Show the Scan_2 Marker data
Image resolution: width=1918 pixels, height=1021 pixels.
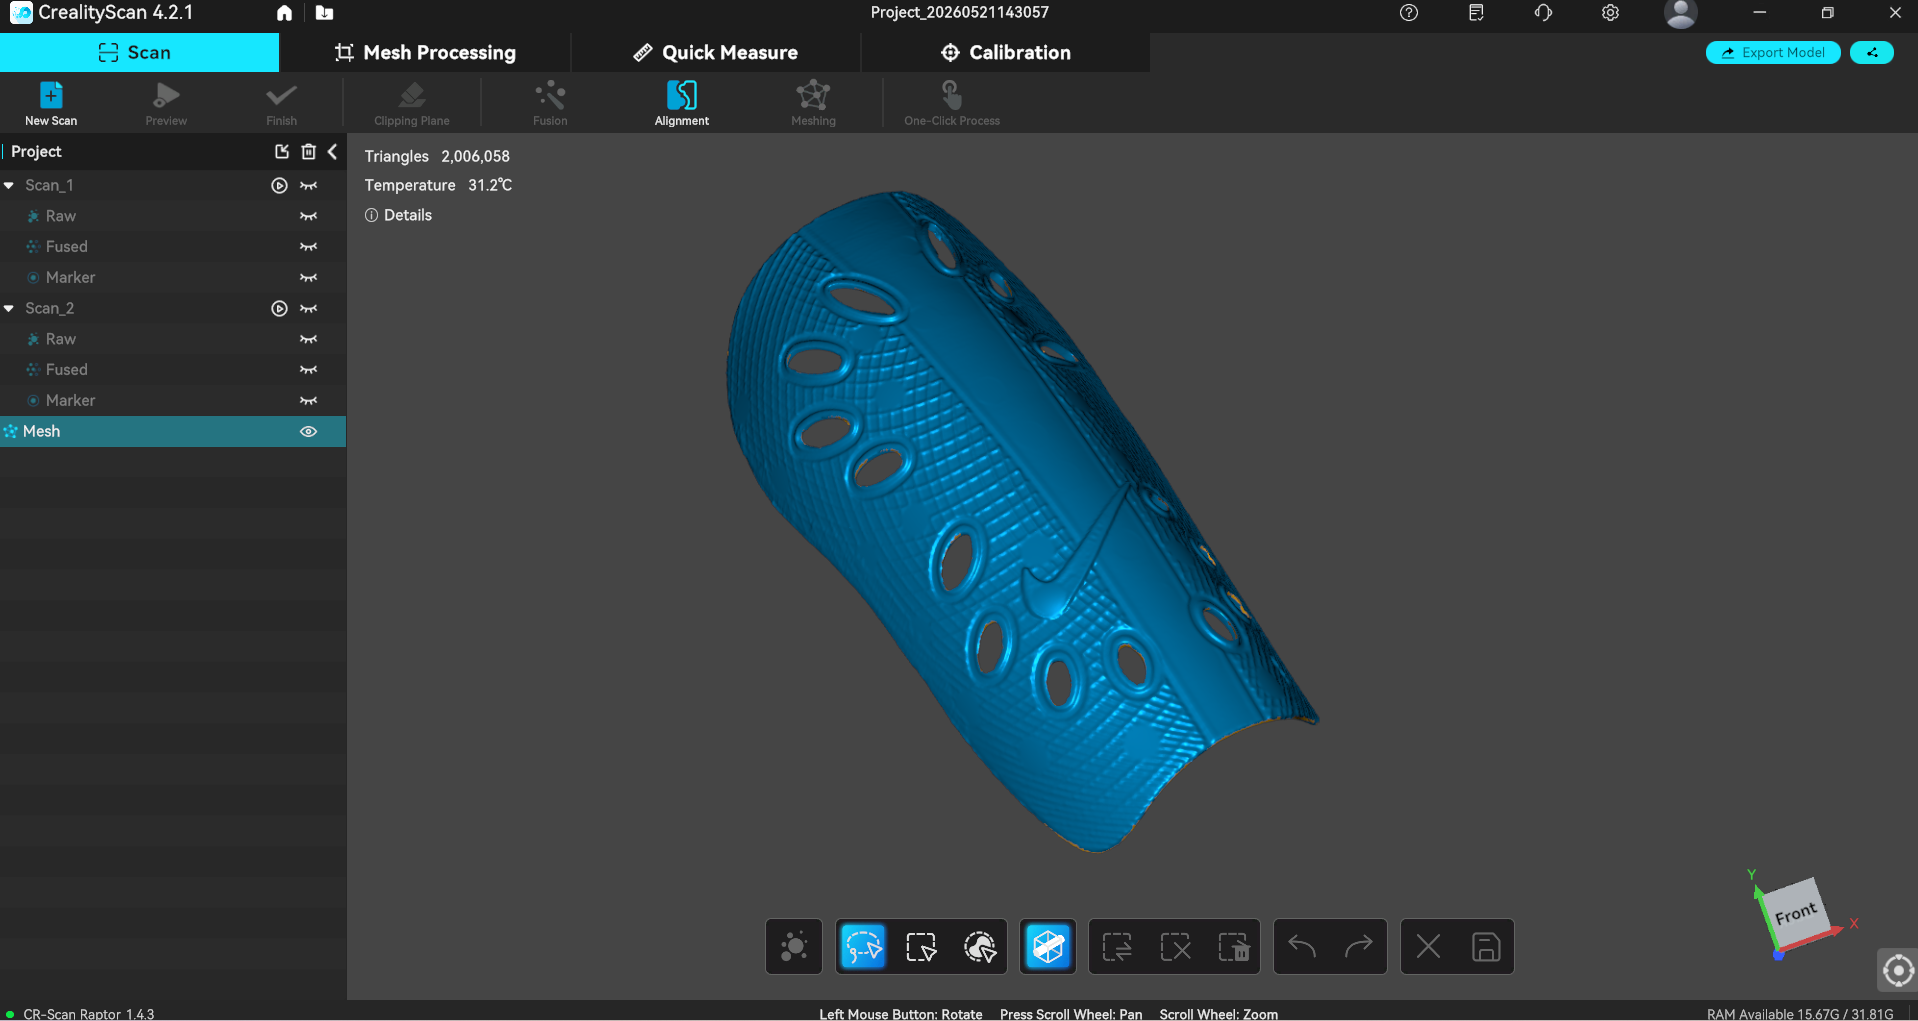pyautogui.click(x=308, y=401)
